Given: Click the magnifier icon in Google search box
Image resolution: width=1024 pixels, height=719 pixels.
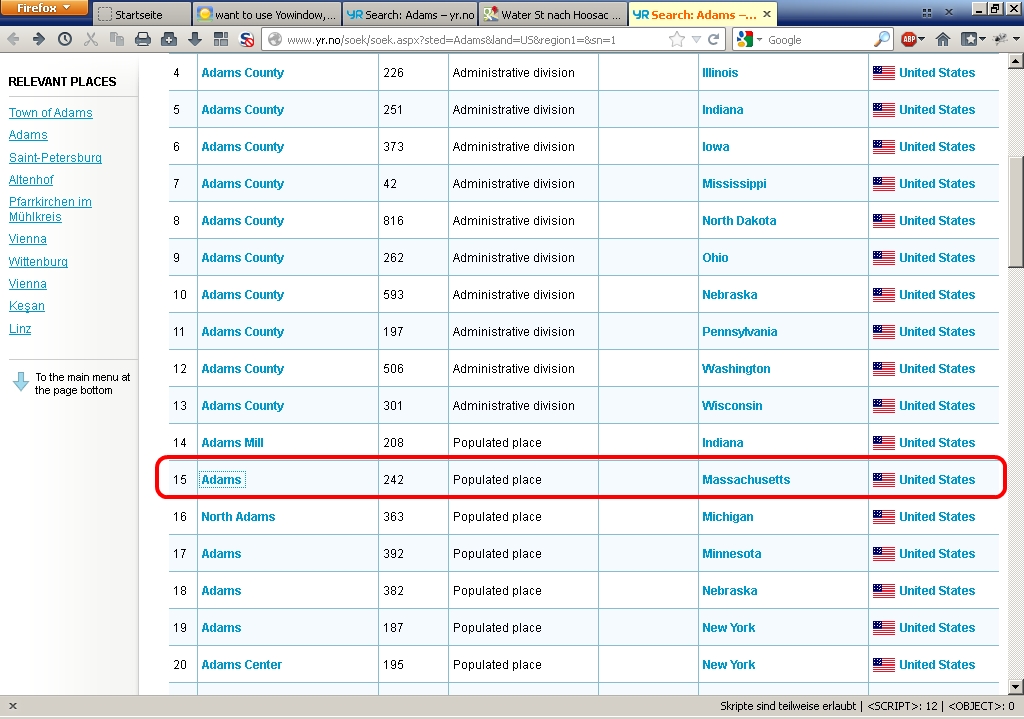Looking at the screenshot, I should 882,39.
